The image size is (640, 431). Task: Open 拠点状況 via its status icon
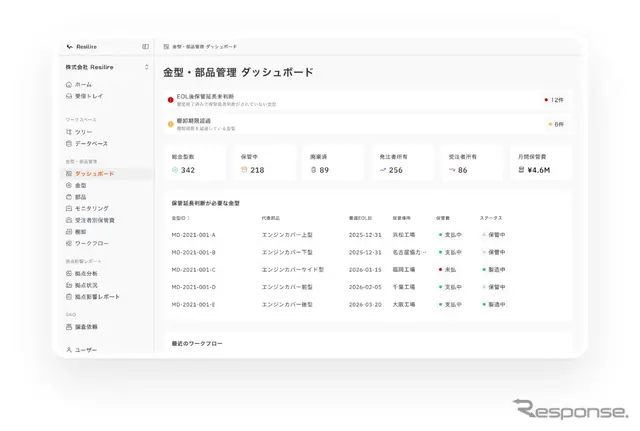[x=69, y=285]
